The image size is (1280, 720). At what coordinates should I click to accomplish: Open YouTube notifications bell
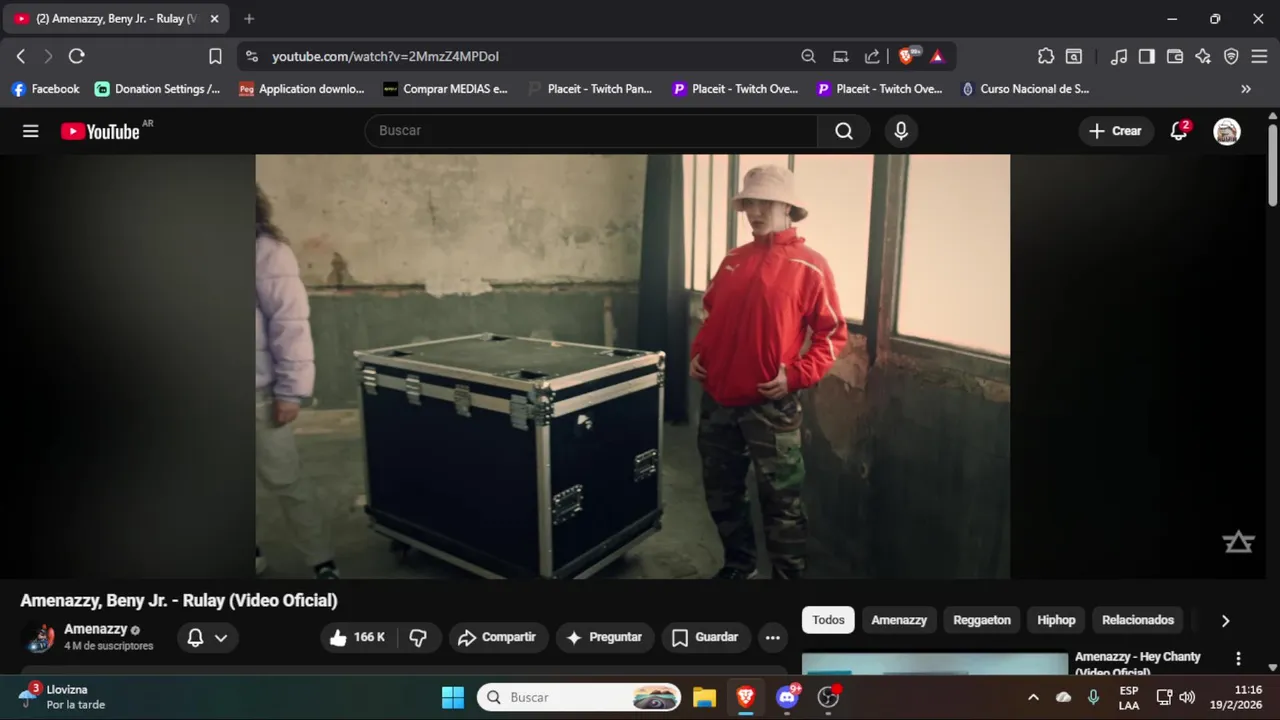tap(1179, 131)
